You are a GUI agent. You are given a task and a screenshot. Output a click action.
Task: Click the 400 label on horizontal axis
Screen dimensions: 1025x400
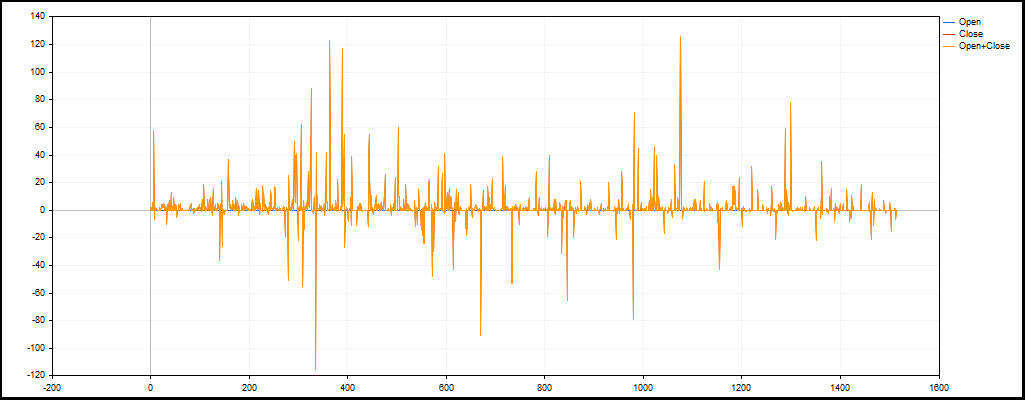coord(347,386)
